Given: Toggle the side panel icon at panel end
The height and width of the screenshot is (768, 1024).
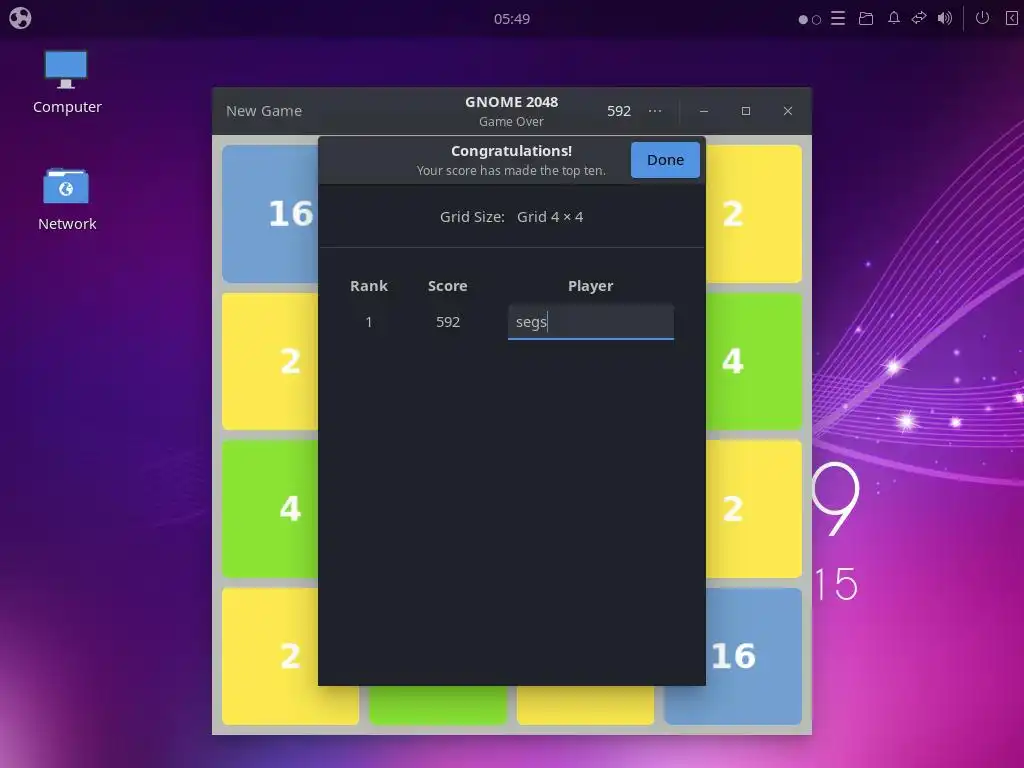Looking at the screenshot, I should [x=1011, y=18].
